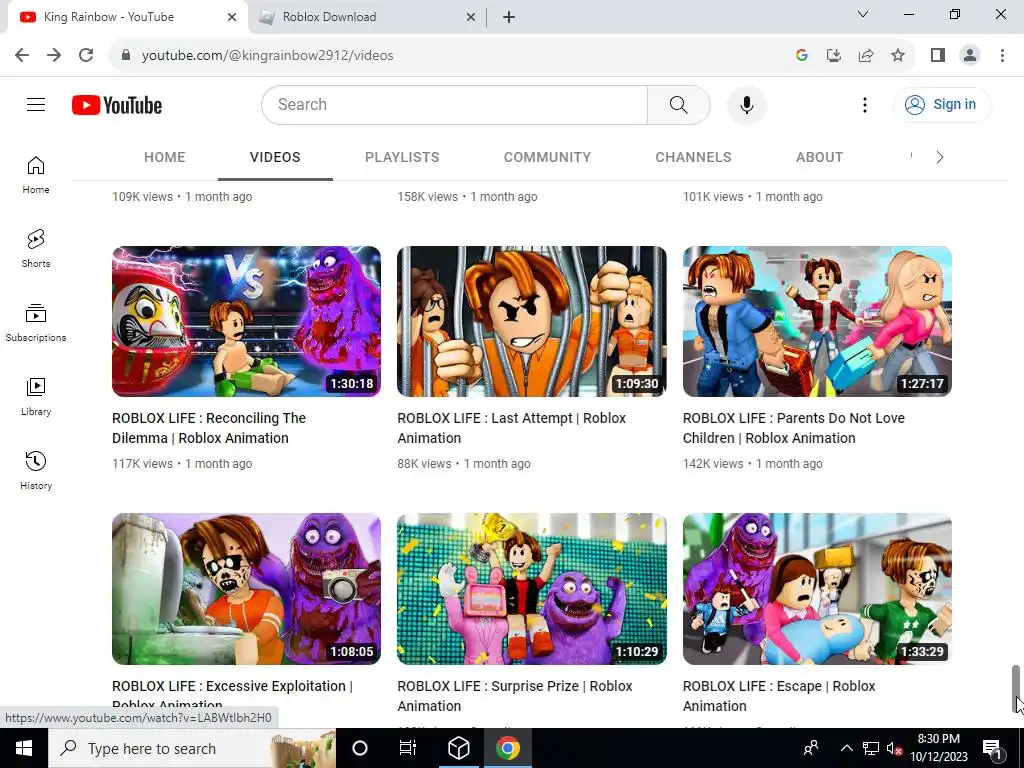The width and height of the screenshot is (1024, 768).
Task: Open Library in the sidebar
Action: pos(36,396)
